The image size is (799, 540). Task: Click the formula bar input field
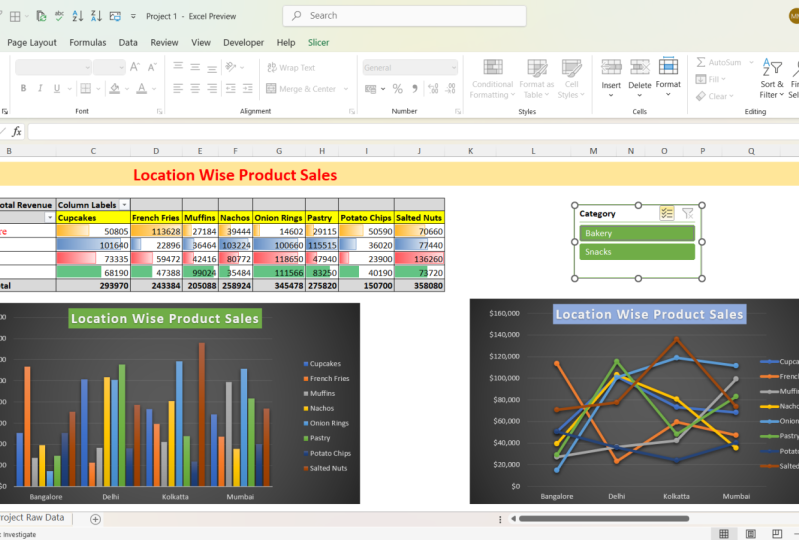pyautogui.click(x=413, y=132)
